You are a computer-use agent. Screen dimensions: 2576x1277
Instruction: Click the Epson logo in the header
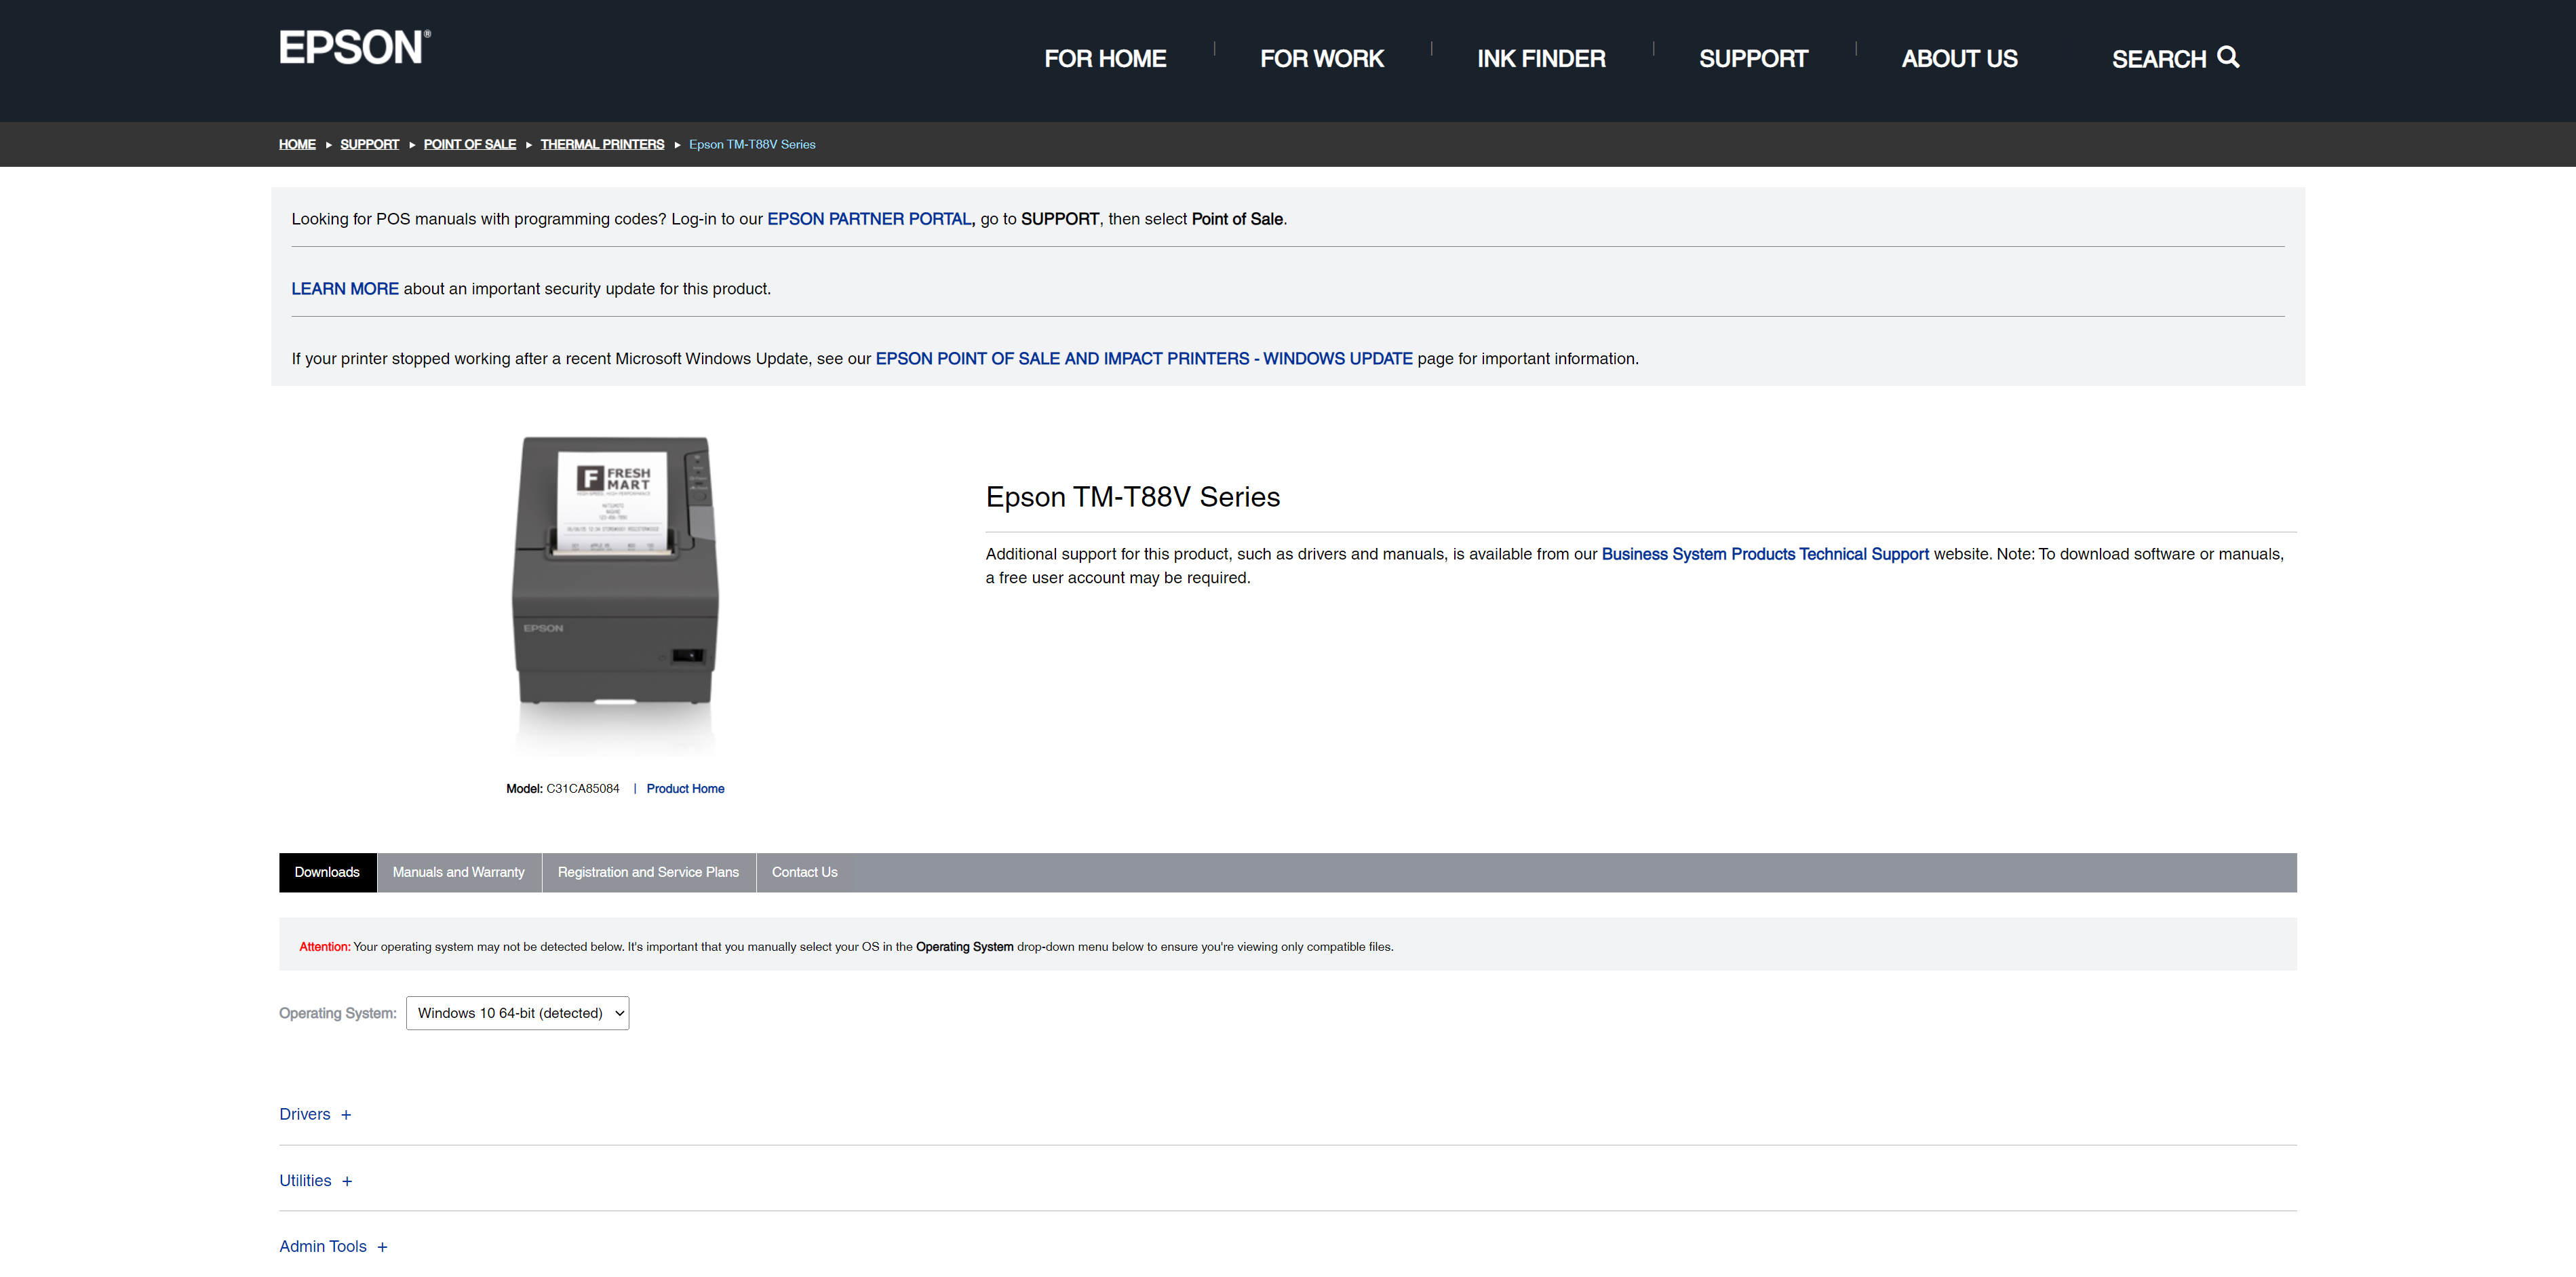(354, 48)
